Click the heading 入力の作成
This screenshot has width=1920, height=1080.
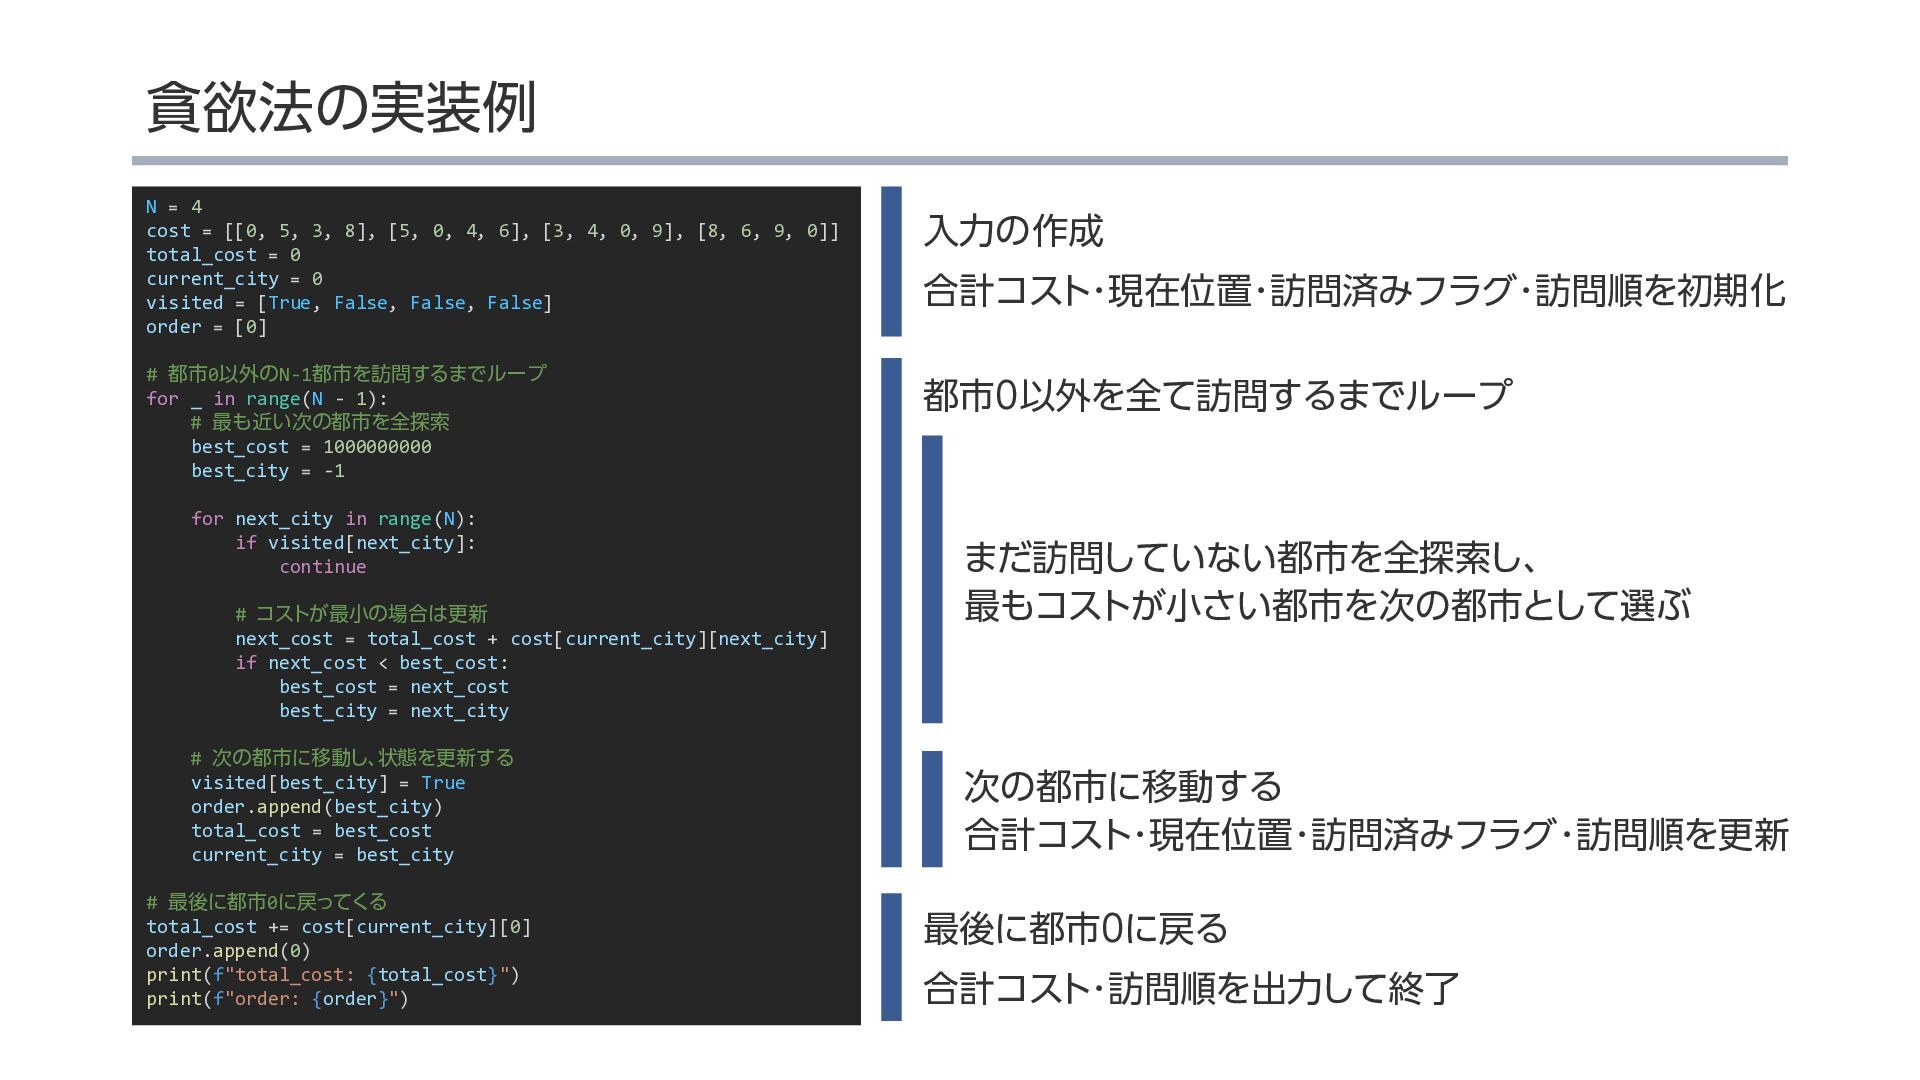(1012, 231)
